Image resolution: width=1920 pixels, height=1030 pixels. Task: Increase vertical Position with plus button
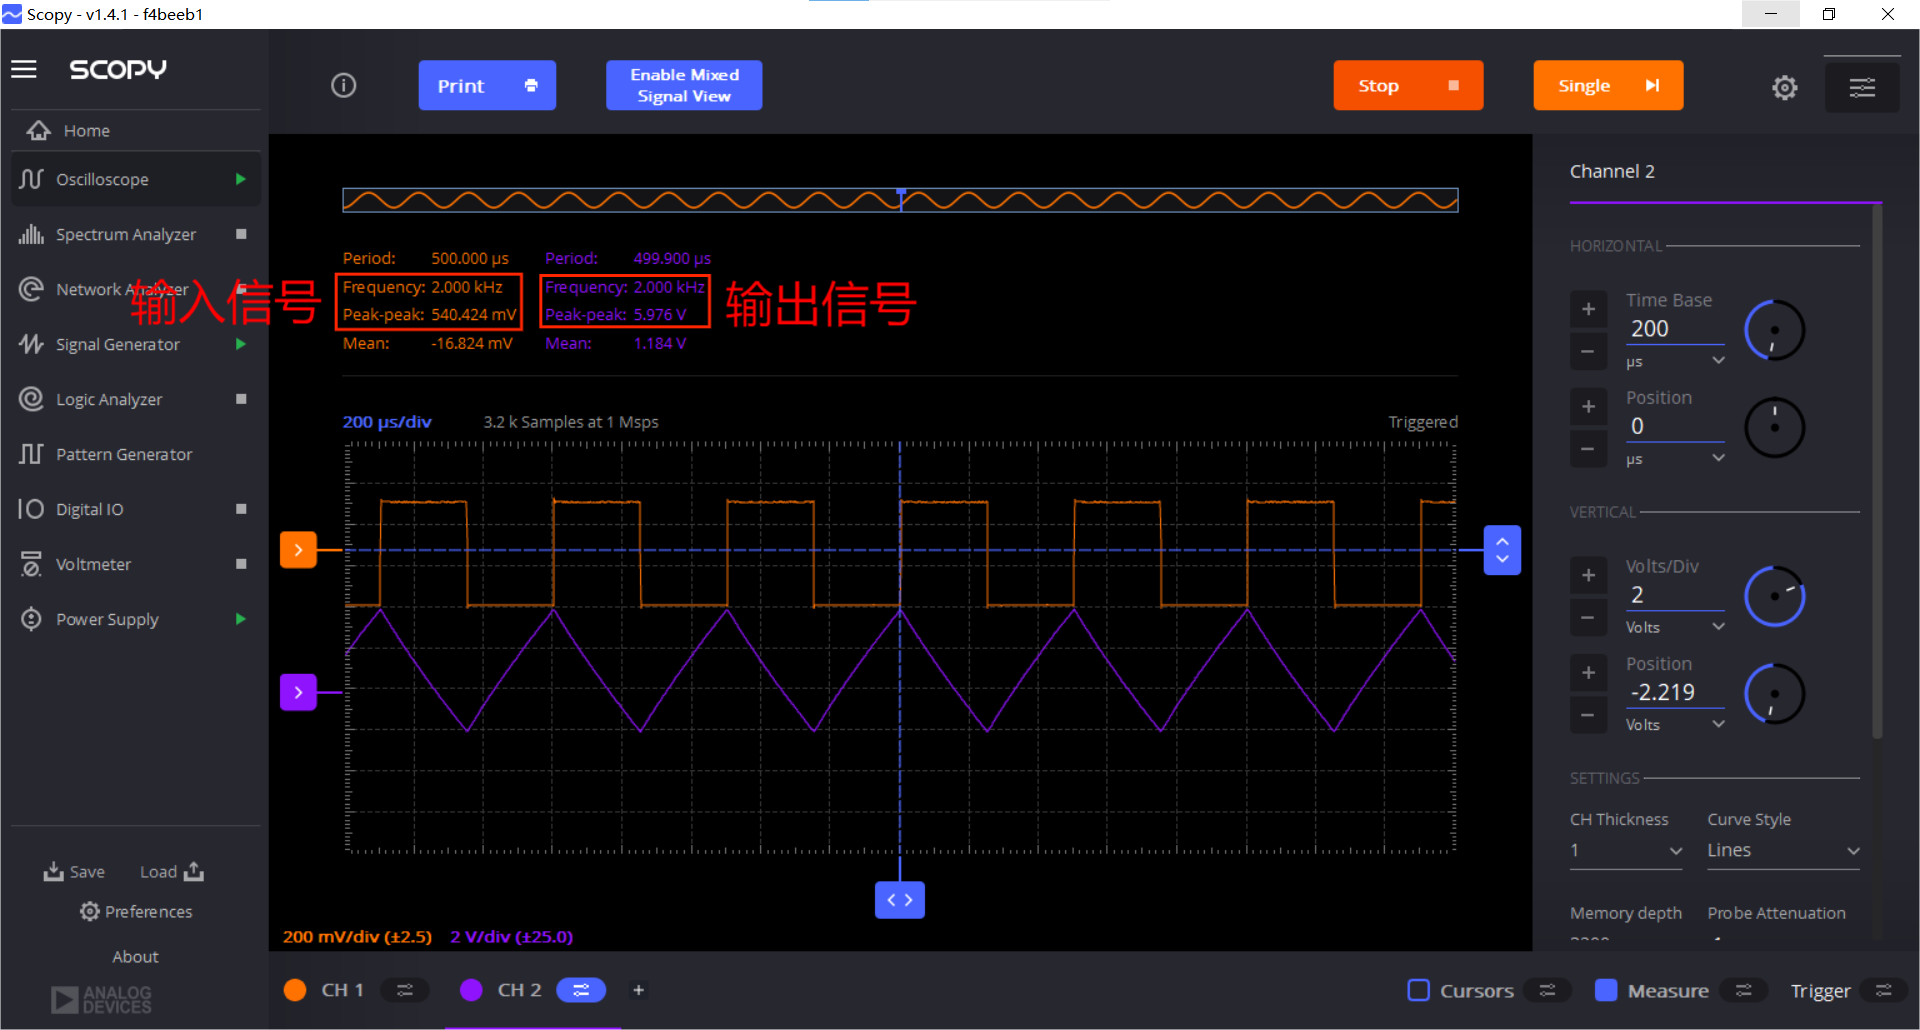coord(1588,672)
